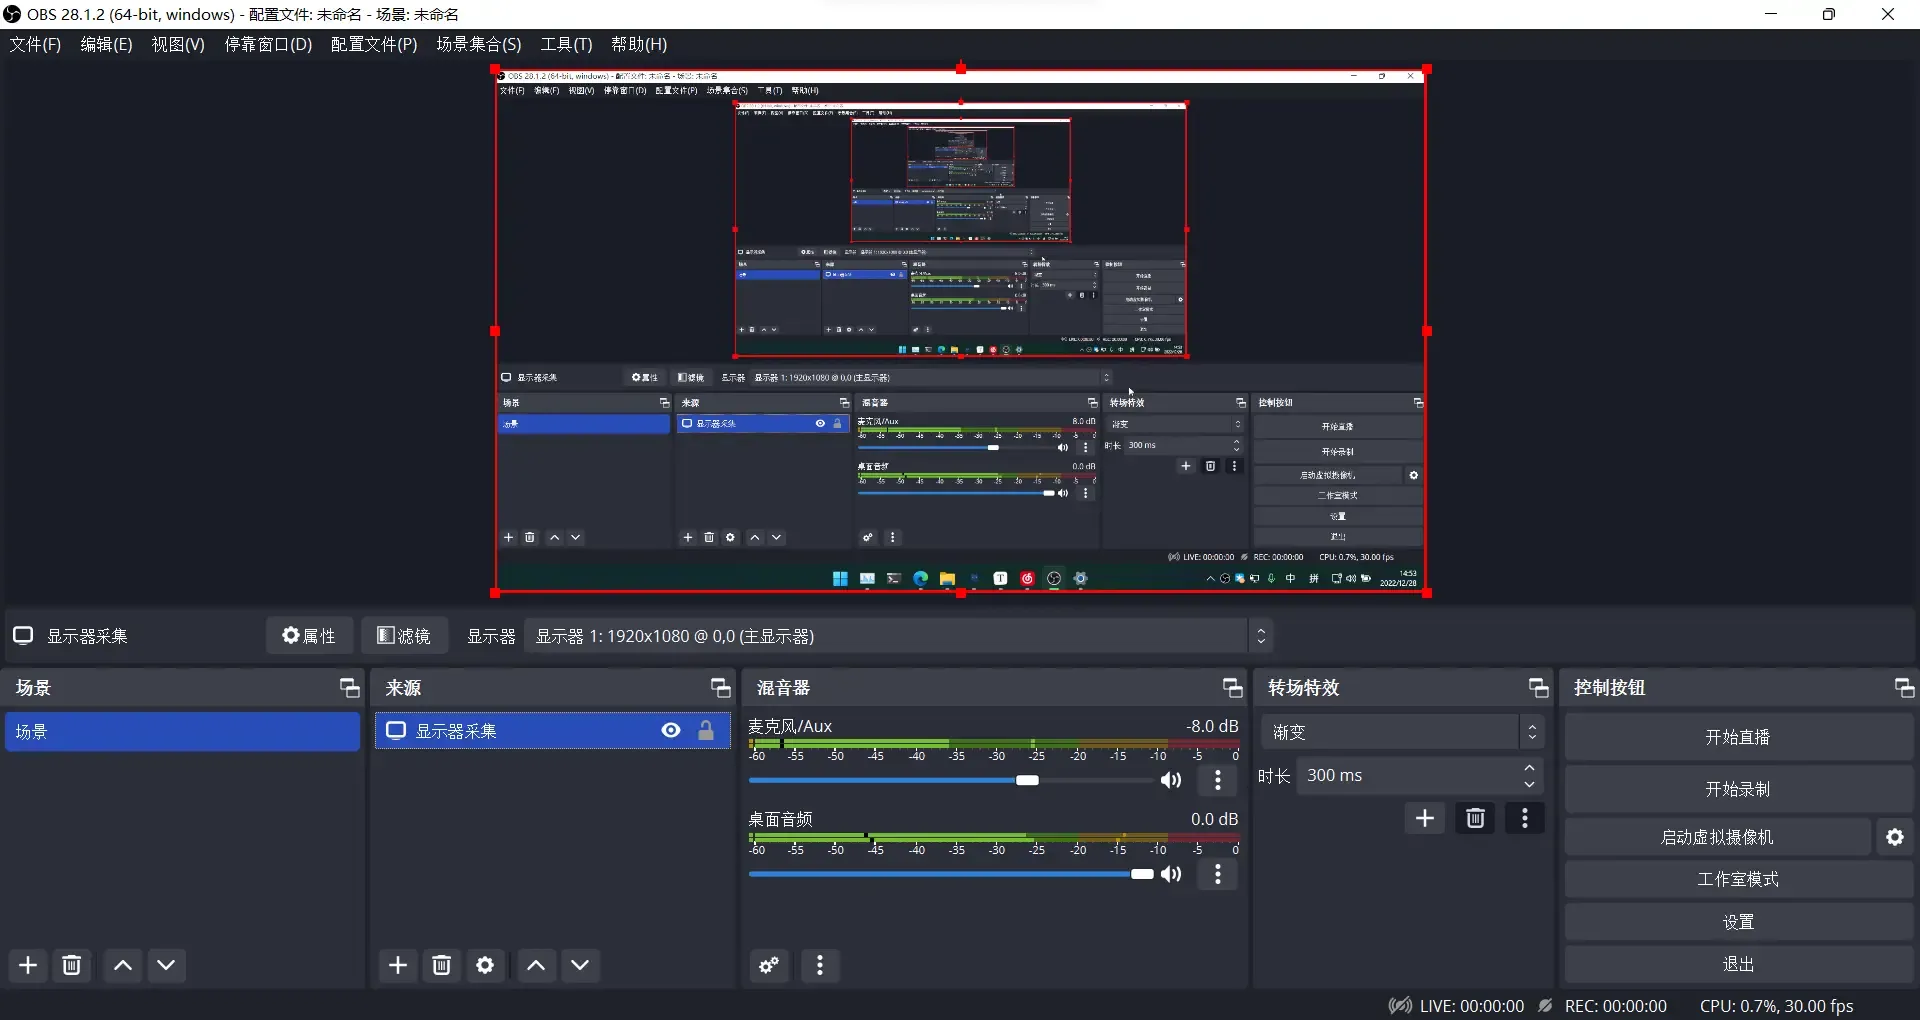1920x1020 pixels.
Task: Move source up in 来源 panel
Action: 536,965
